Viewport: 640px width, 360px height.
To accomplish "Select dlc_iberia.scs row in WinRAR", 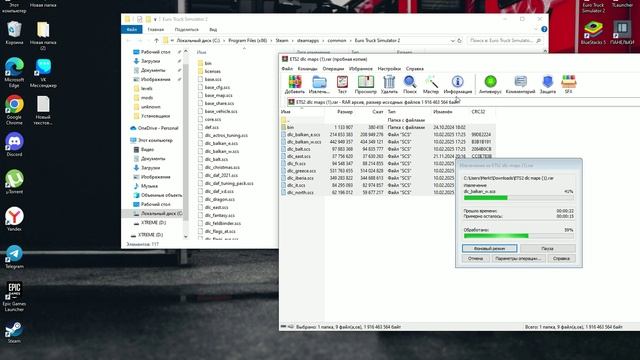I will point(387,178).
